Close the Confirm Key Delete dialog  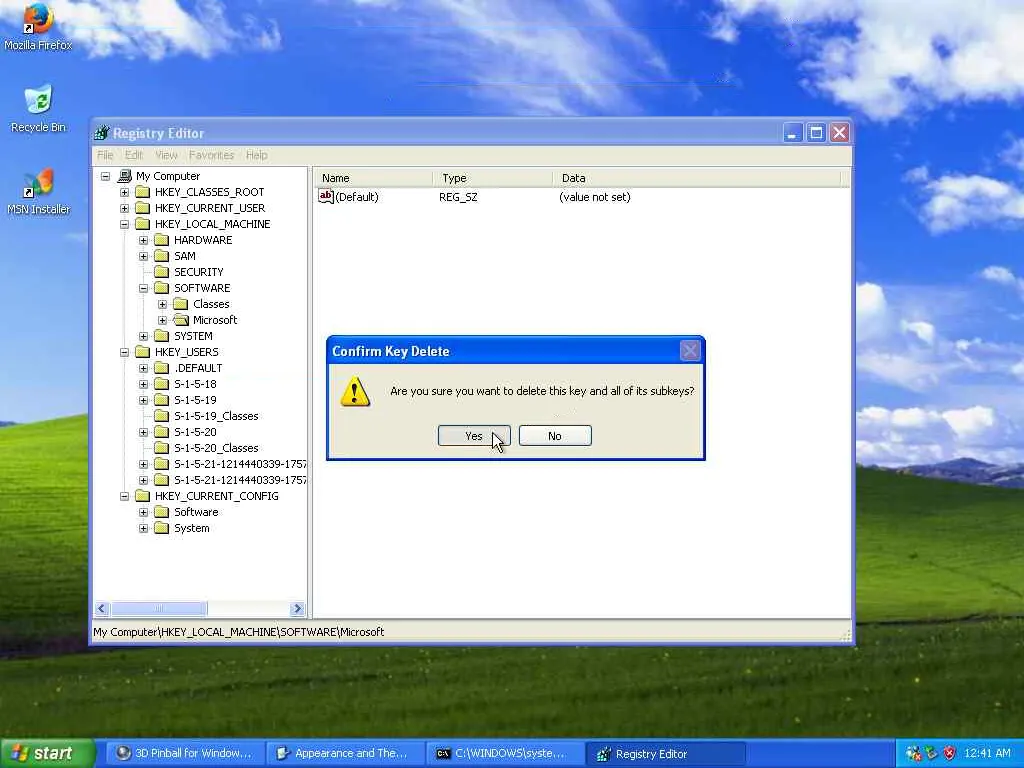coord(690,351)
